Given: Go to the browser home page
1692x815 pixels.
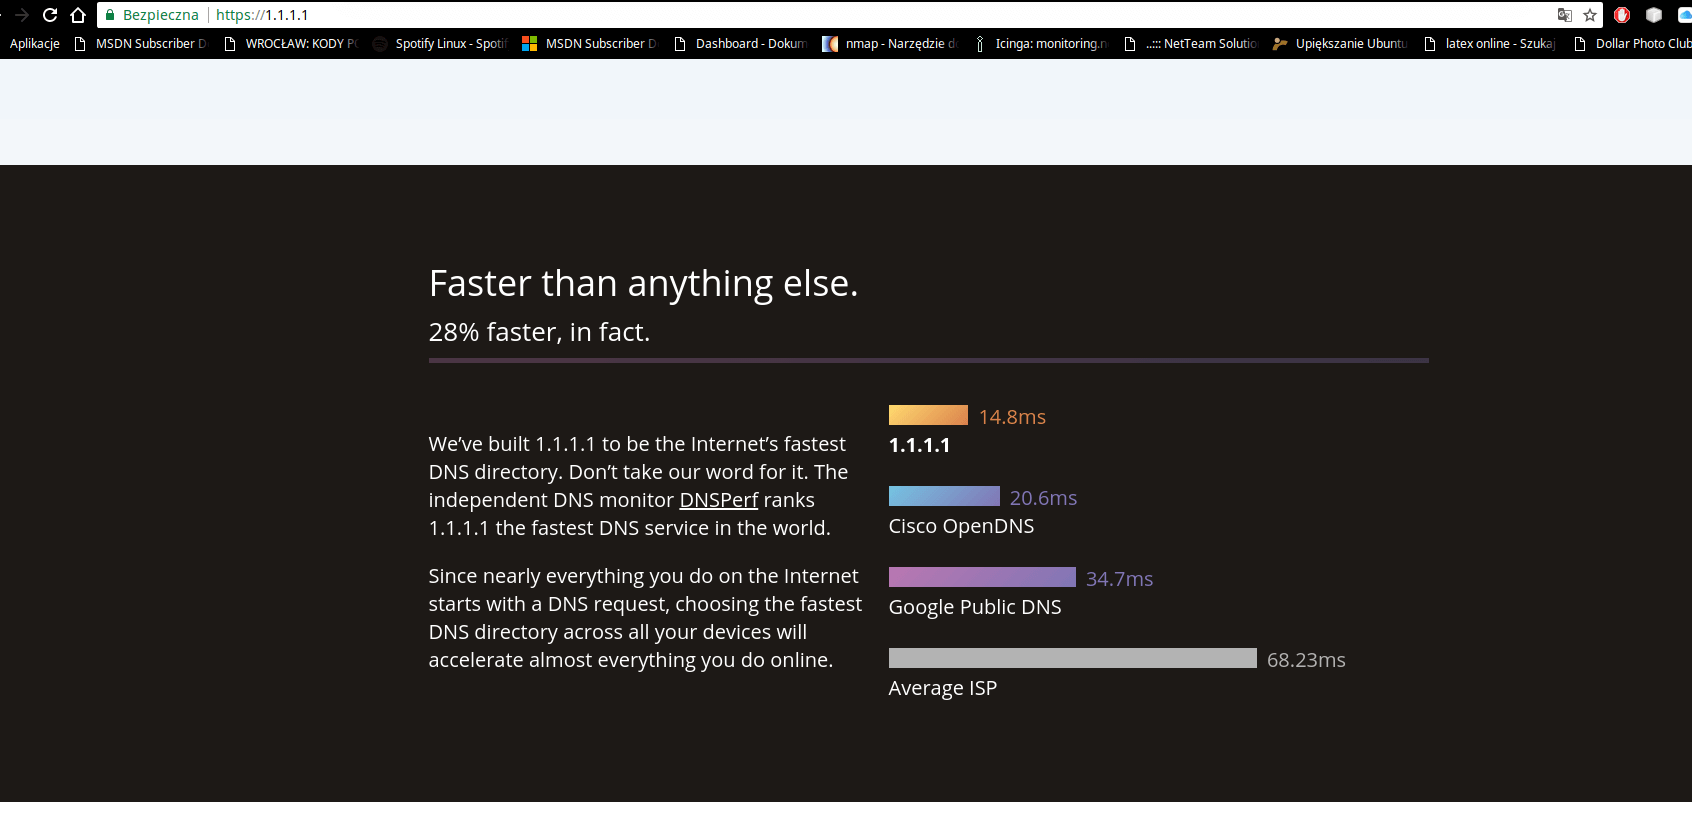Looking at the screenshot, I should tap(78, 15).
